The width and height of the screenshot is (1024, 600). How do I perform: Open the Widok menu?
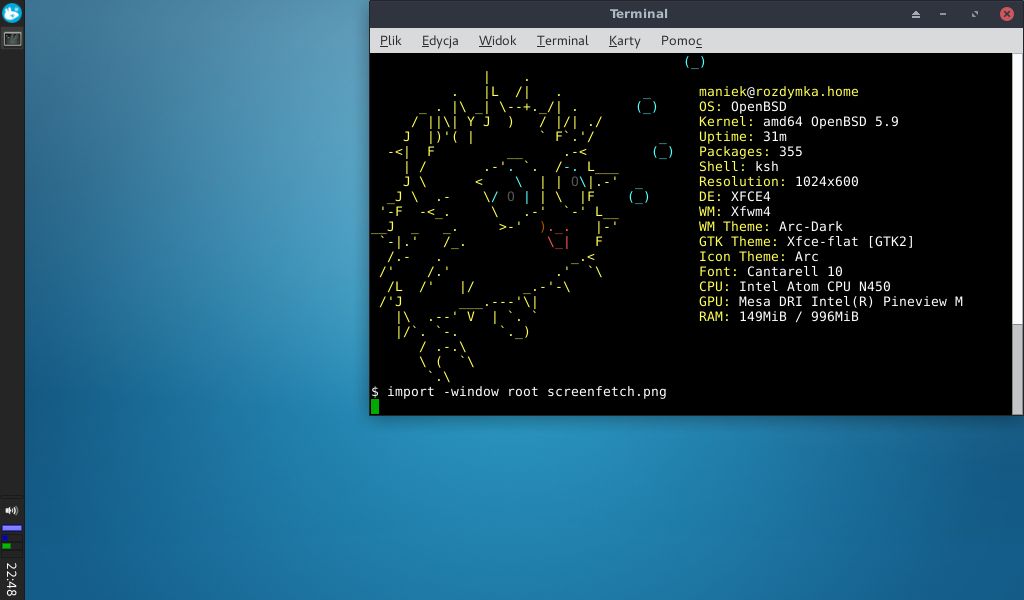click(497, 40)
